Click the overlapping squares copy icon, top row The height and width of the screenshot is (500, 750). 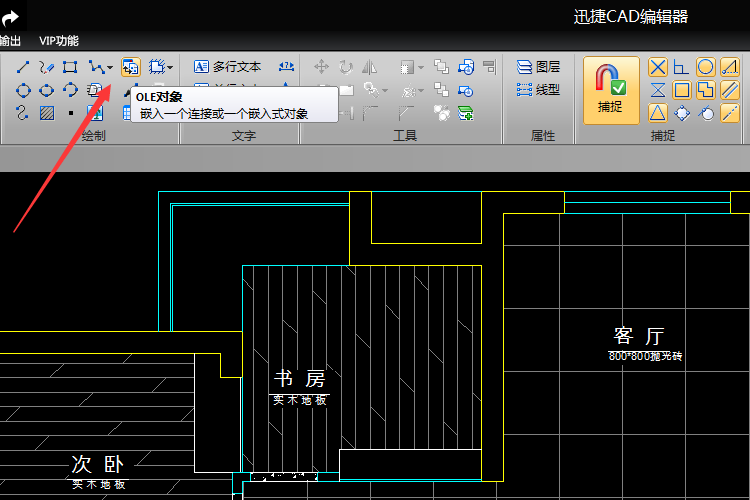[x=441, y=67]
